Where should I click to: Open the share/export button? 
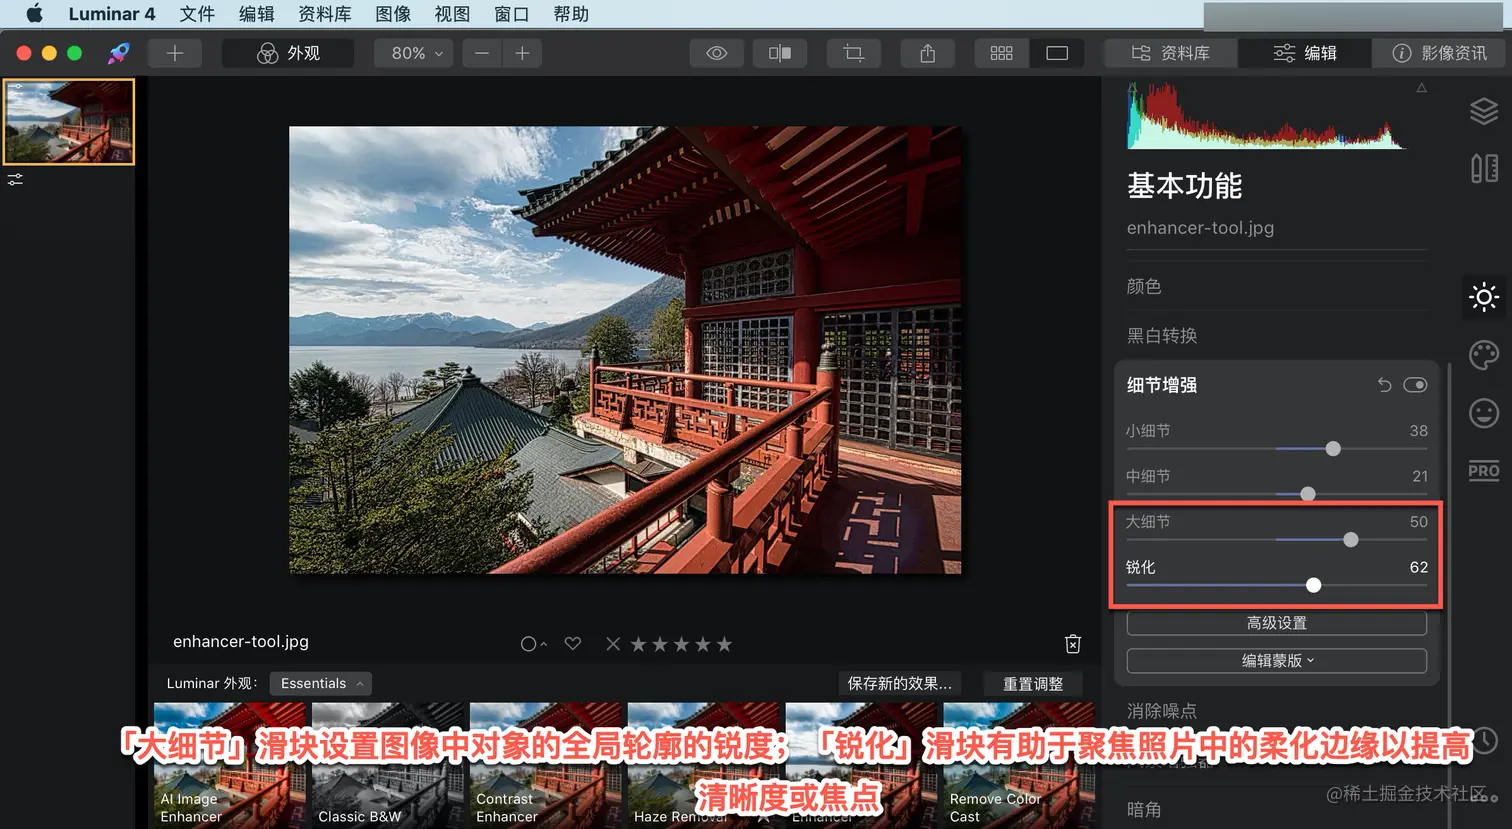pyautogui.click(x=928, y=53)
